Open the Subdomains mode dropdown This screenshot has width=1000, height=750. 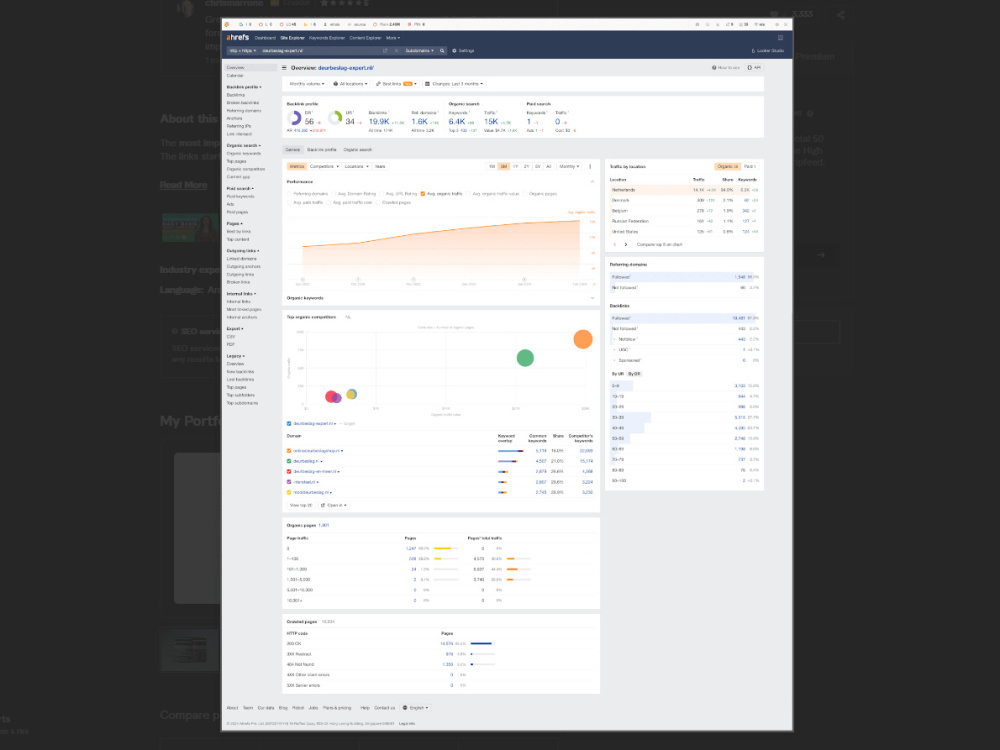click(x=419, y=50)
